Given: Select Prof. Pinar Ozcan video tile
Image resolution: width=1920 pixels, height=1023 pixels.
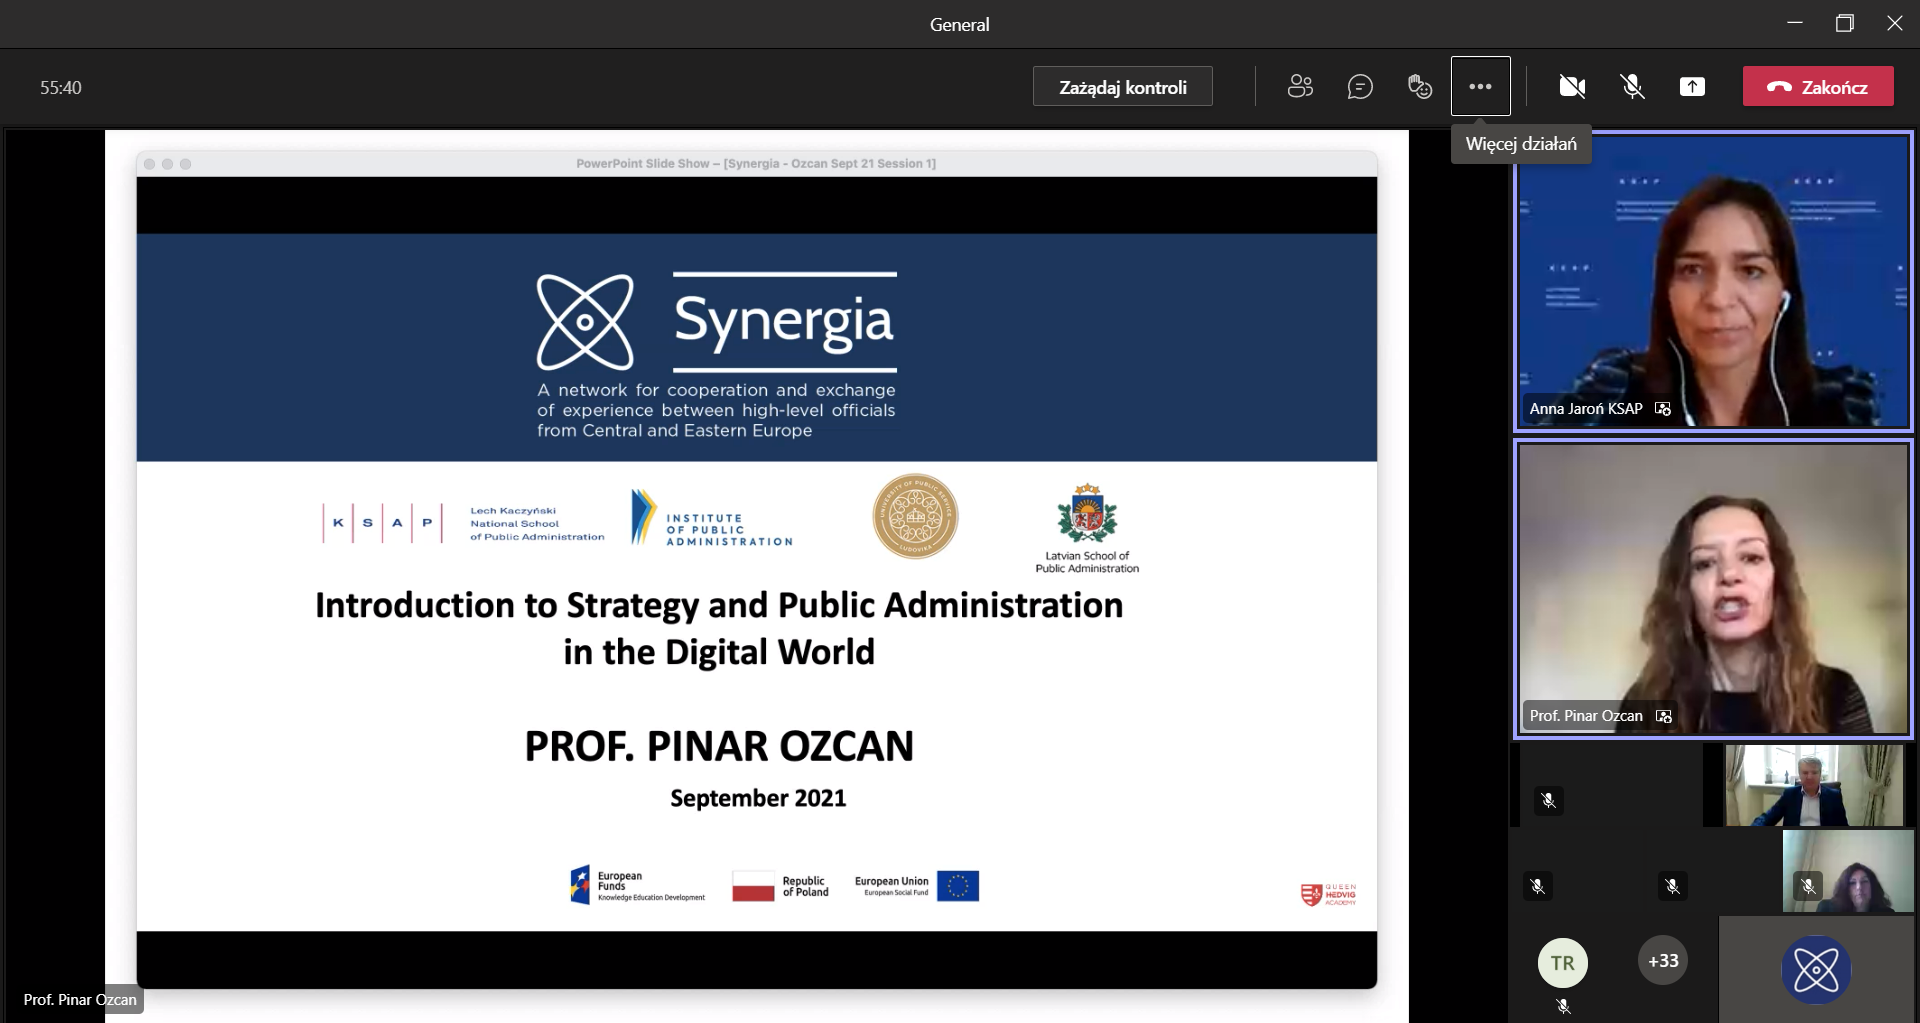Looking at the screenshot, I should [x=1713, y=588].
